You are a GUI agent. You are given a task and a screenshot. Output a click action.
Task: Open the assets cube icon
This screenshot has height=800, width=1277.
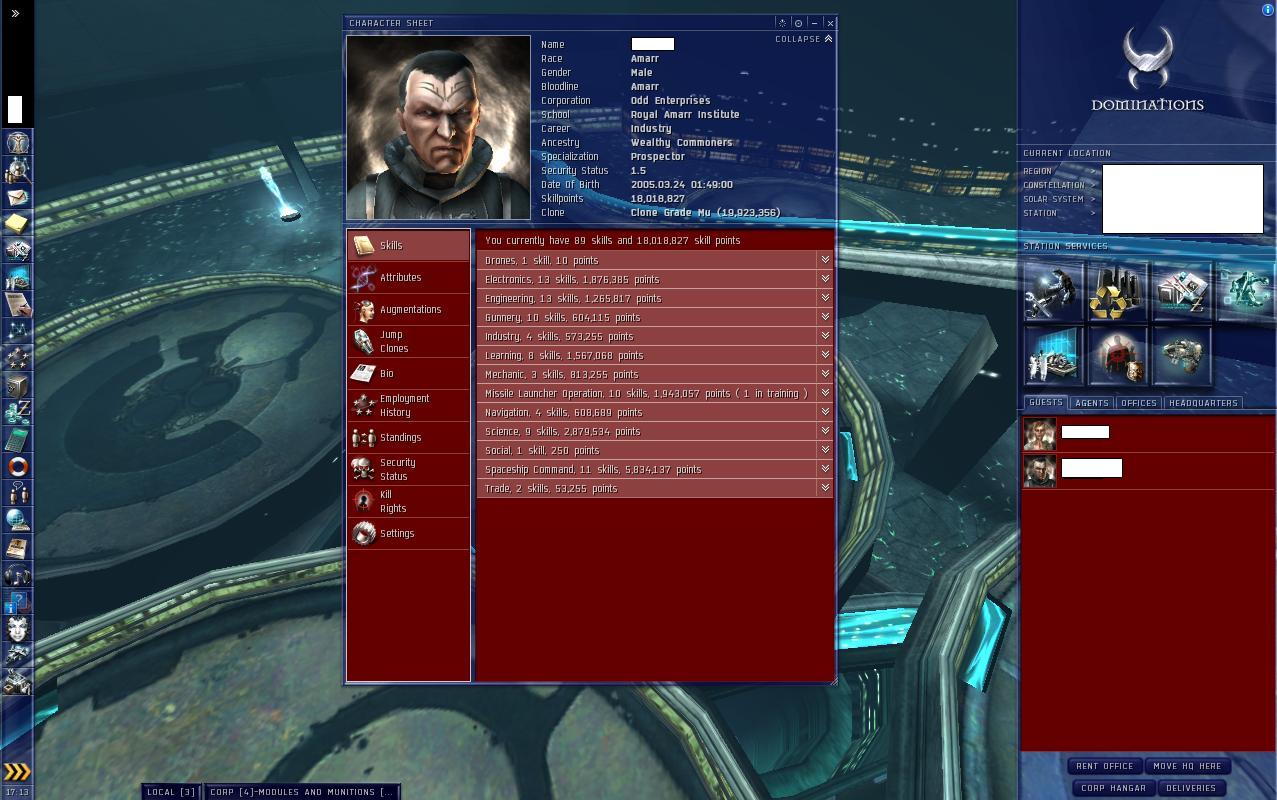point(17,385)
